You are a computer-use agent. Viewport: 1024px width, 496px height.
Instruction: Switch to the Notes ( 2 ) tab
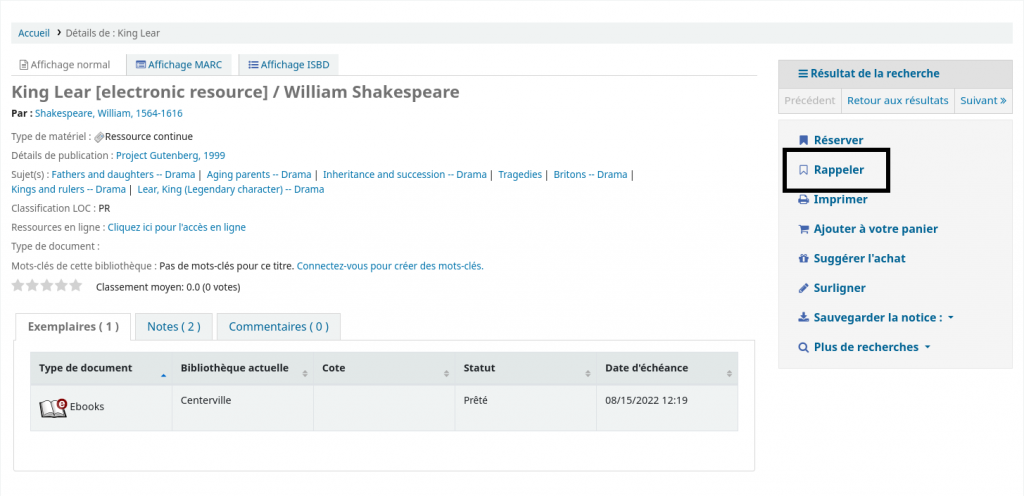coord(174,326)
